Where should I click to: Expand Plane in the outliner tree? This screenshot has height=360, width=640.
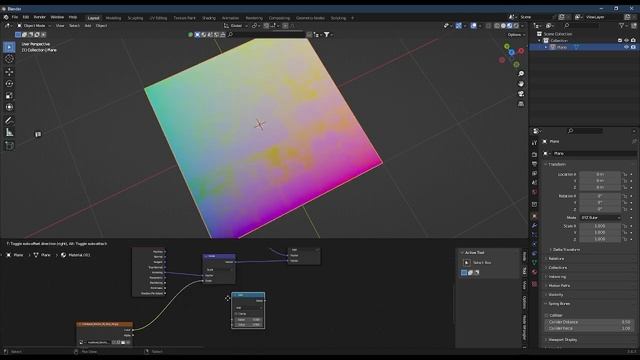546,47
